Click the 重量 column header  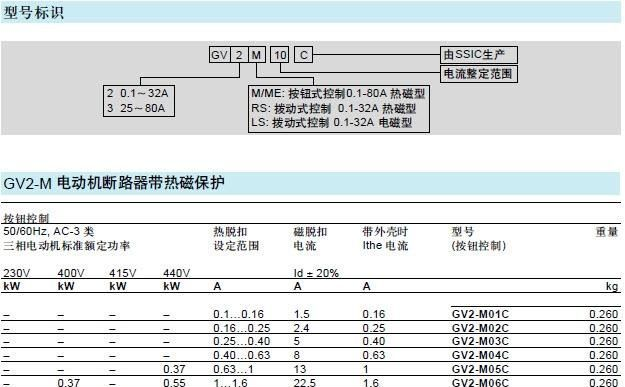[x=607, y=232]
